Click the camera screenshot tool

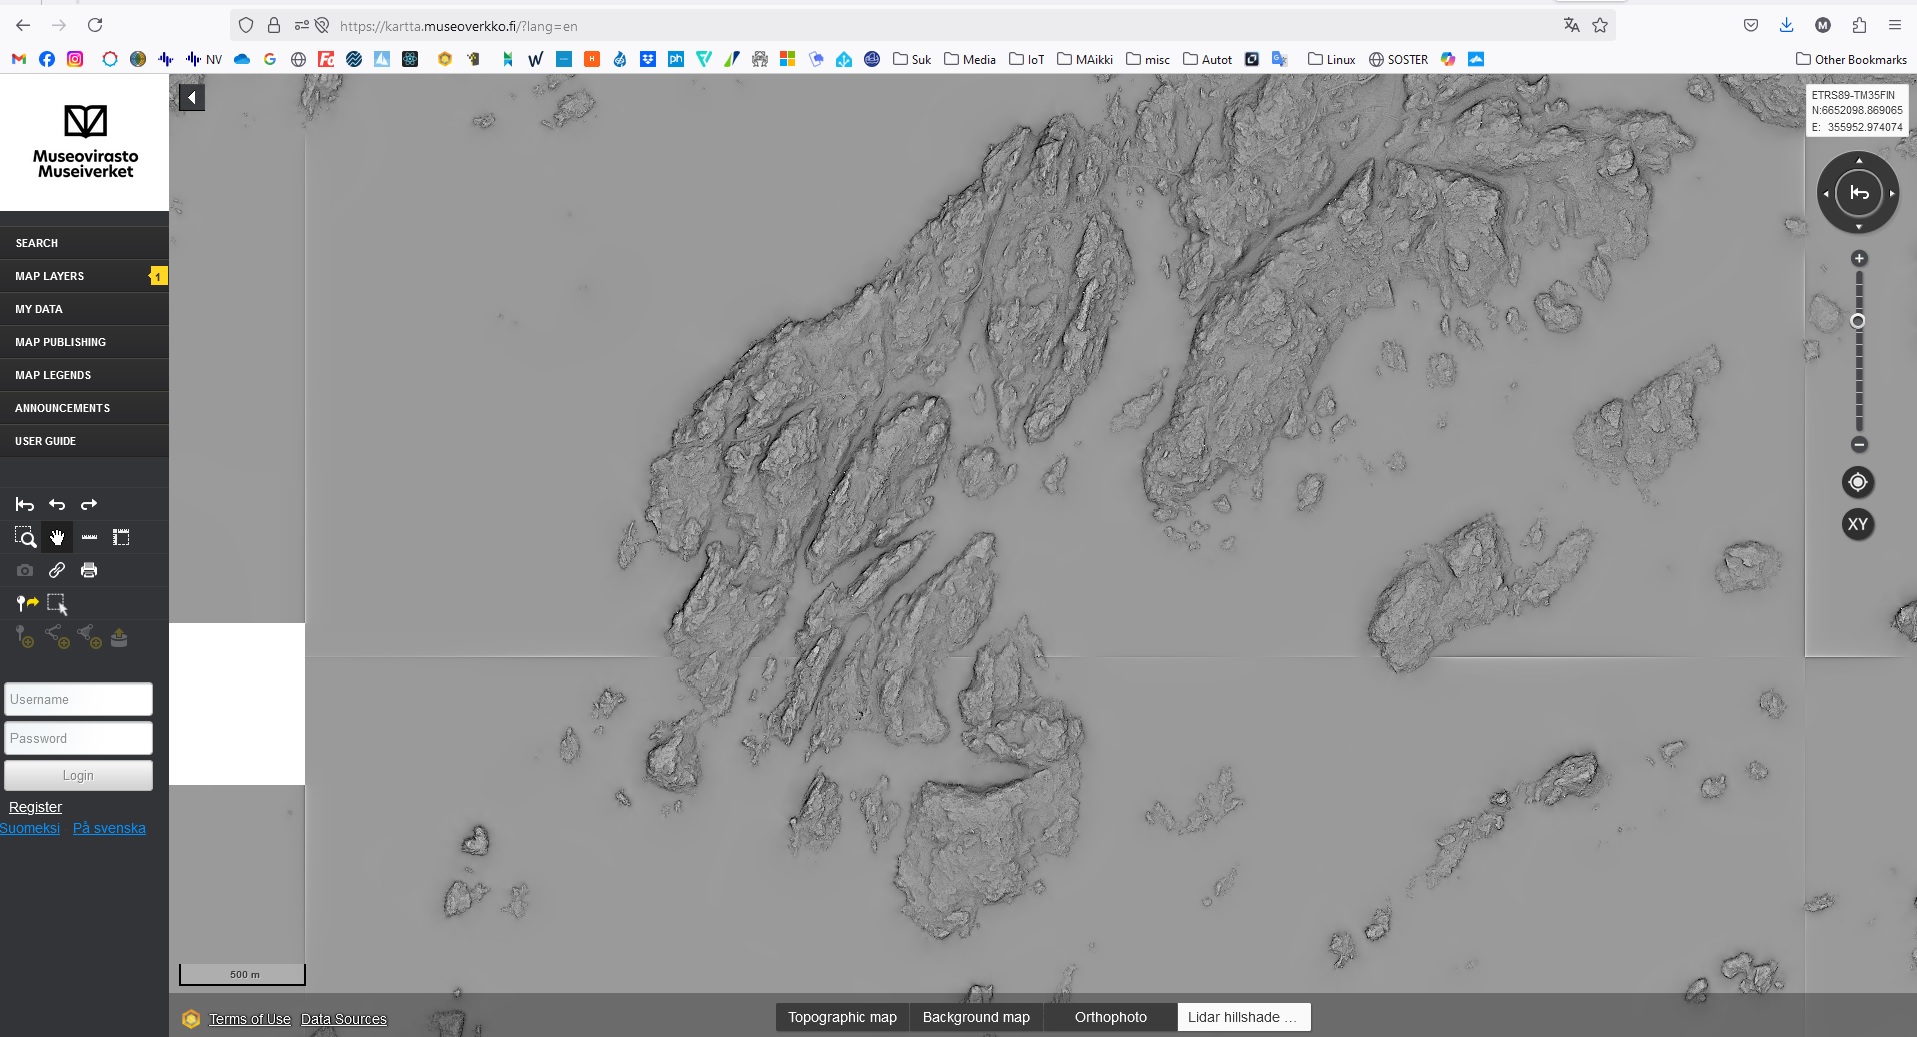[25, 570]
